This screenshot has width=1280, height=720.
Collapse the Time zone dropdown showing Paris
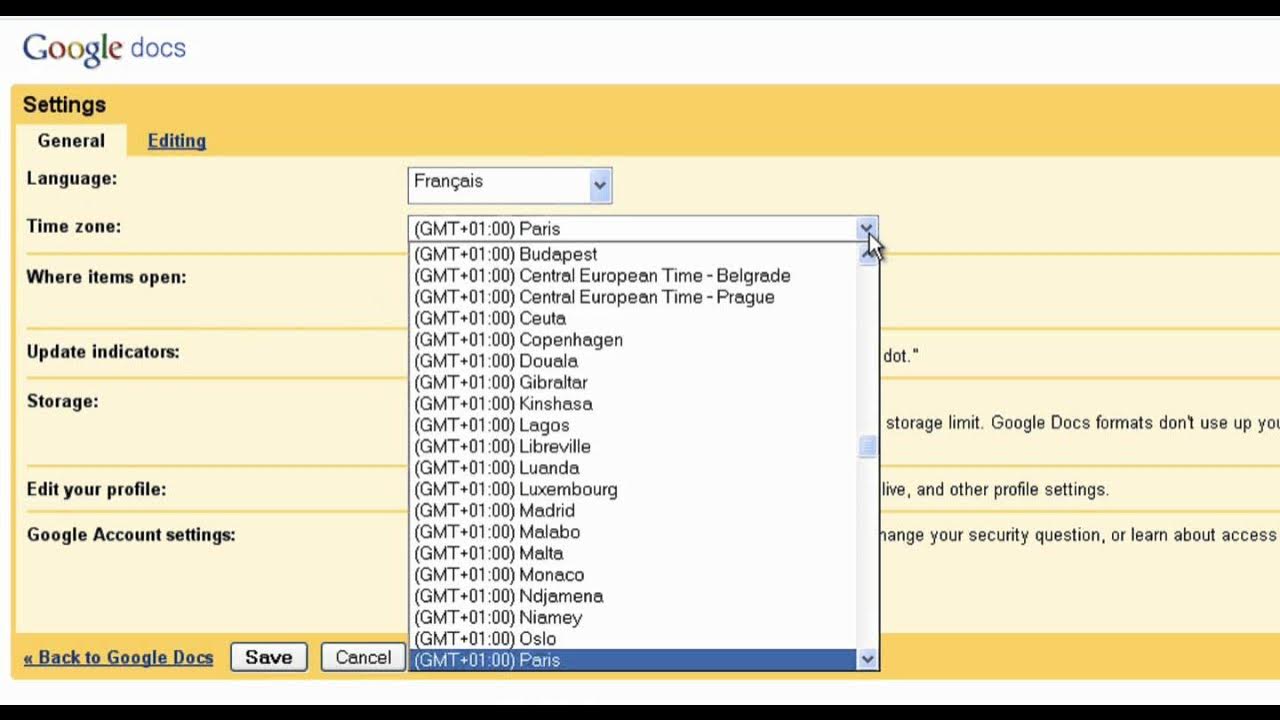pyautogui.click(x=643, y=229)
